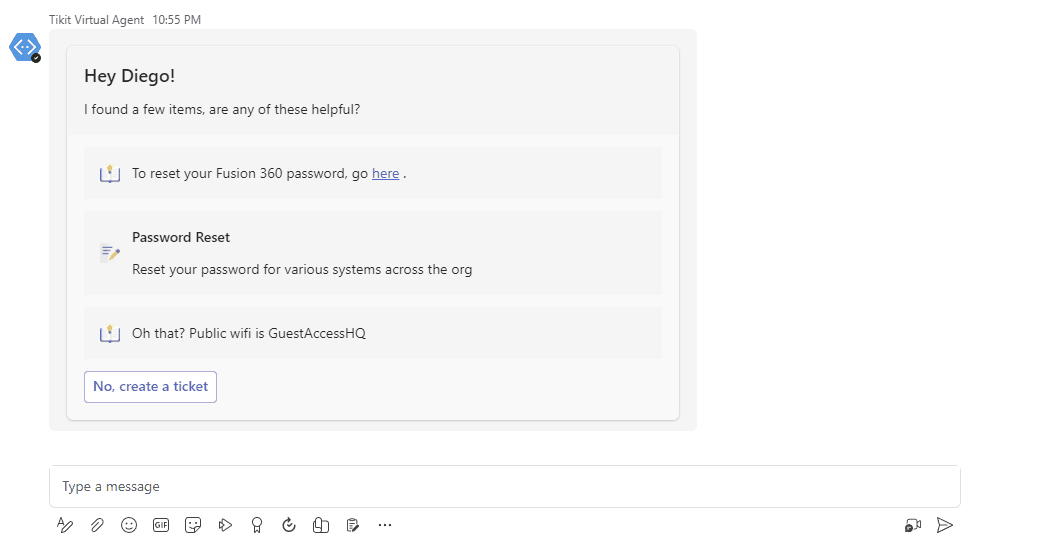1053x544 pixels.
Task: Click the video clip record icon
Action: pyautogui.click(x=913, y=525)
